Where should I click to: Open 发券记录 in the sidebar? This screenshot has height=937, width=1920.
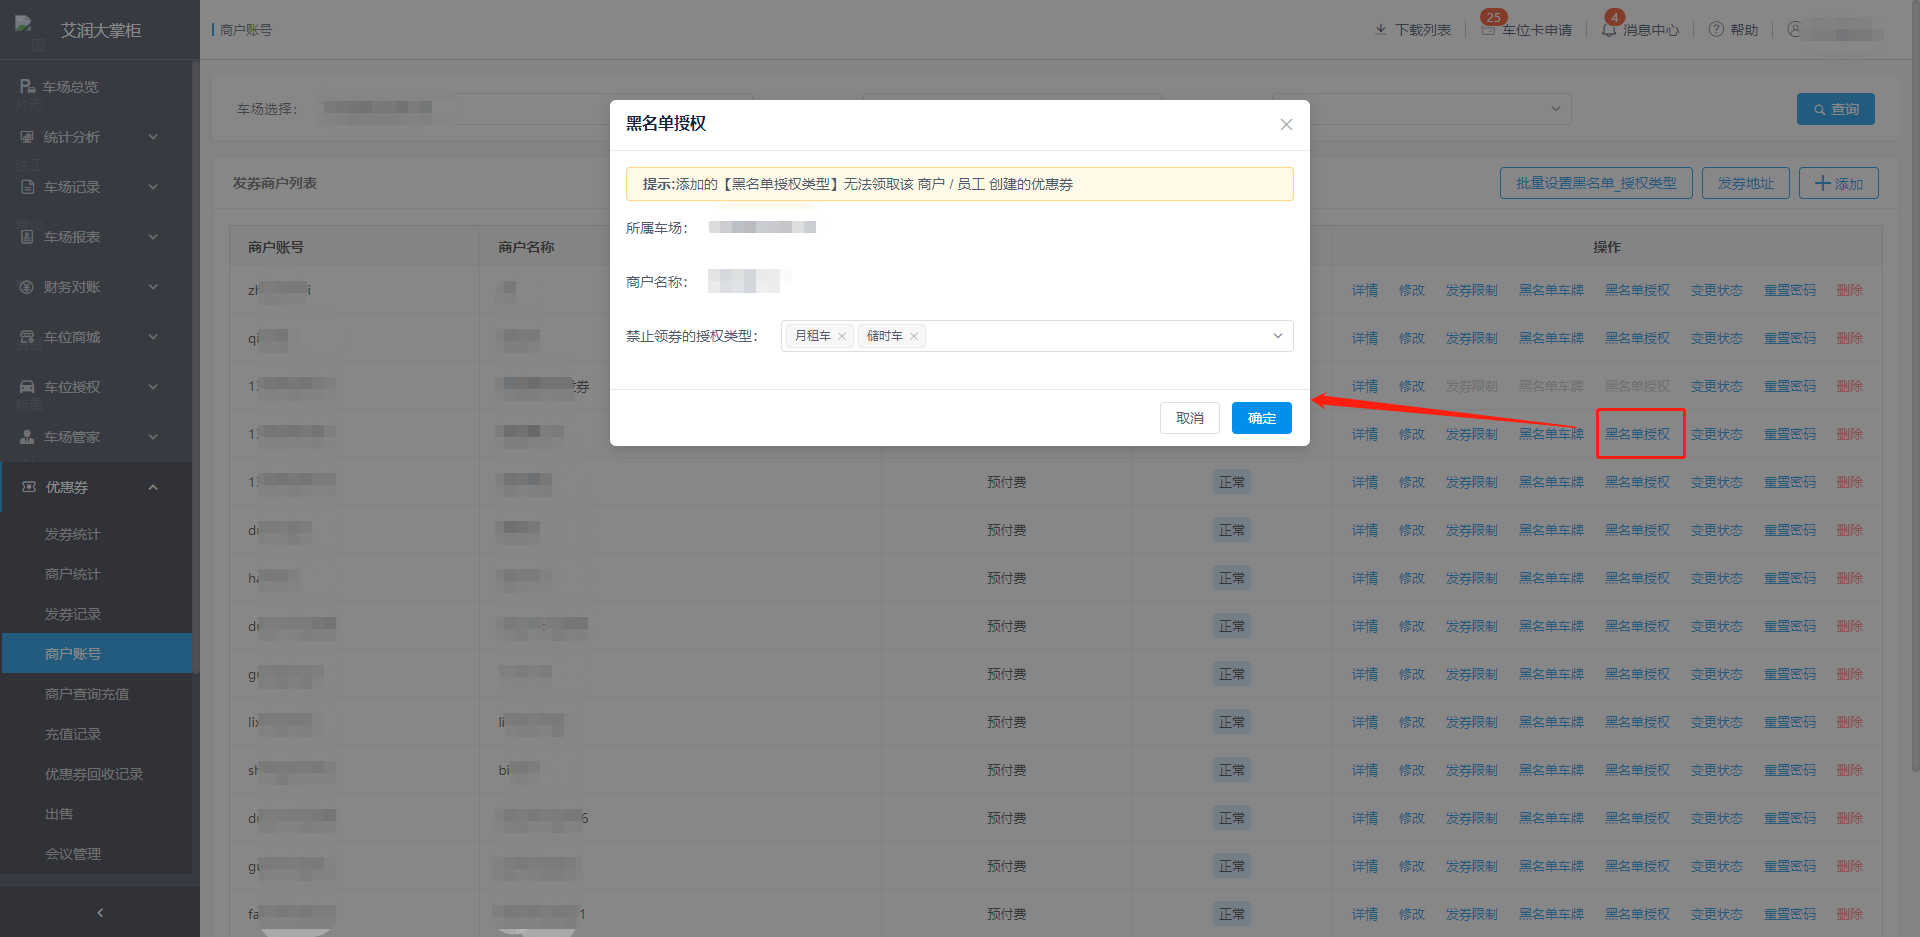click(x=73, y=614)
